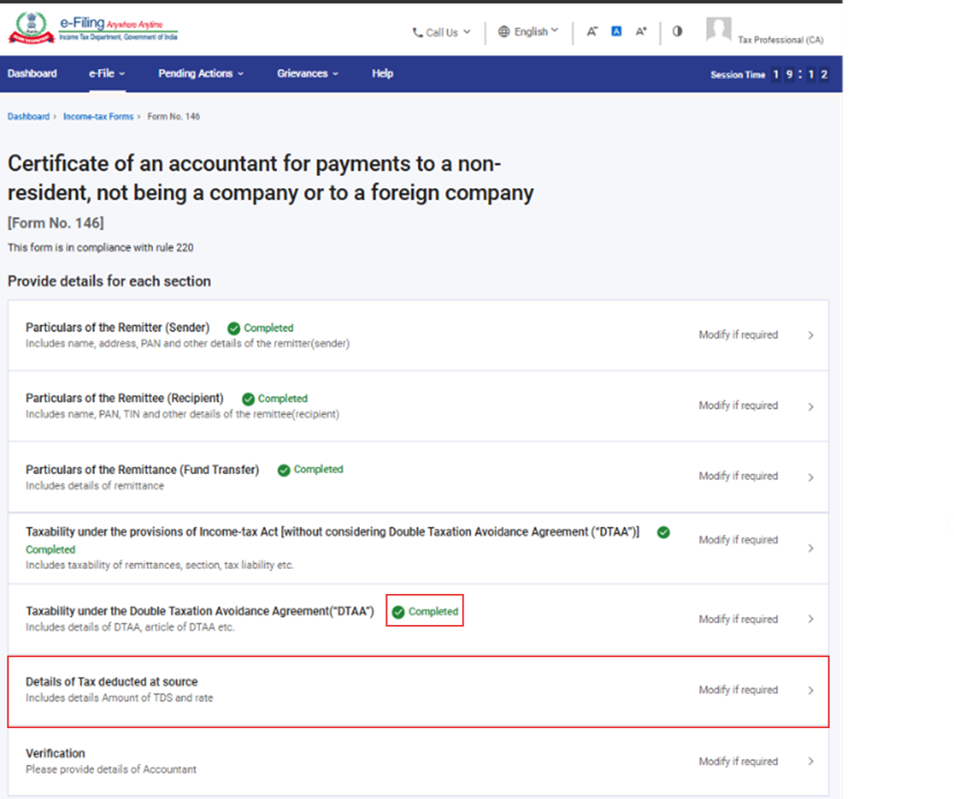Open the Help menu item
Viewport: 954px width, 799px height.
[x=382, y=74]
